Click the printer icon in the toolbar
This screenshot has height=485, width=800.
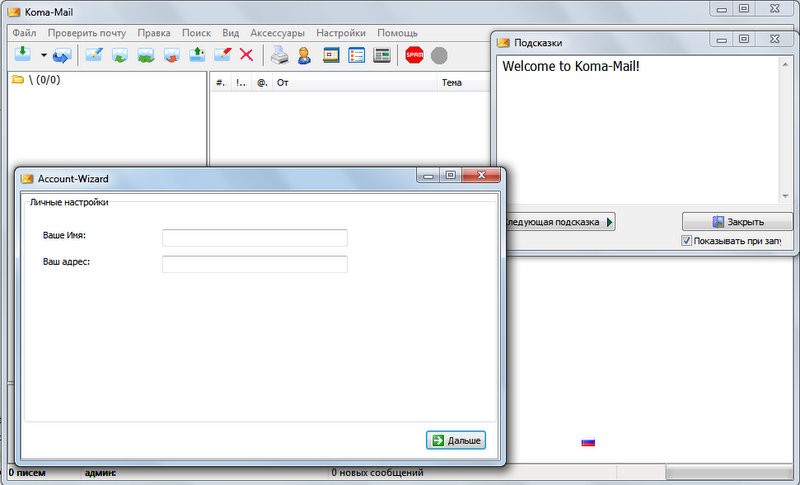(279, 55)
